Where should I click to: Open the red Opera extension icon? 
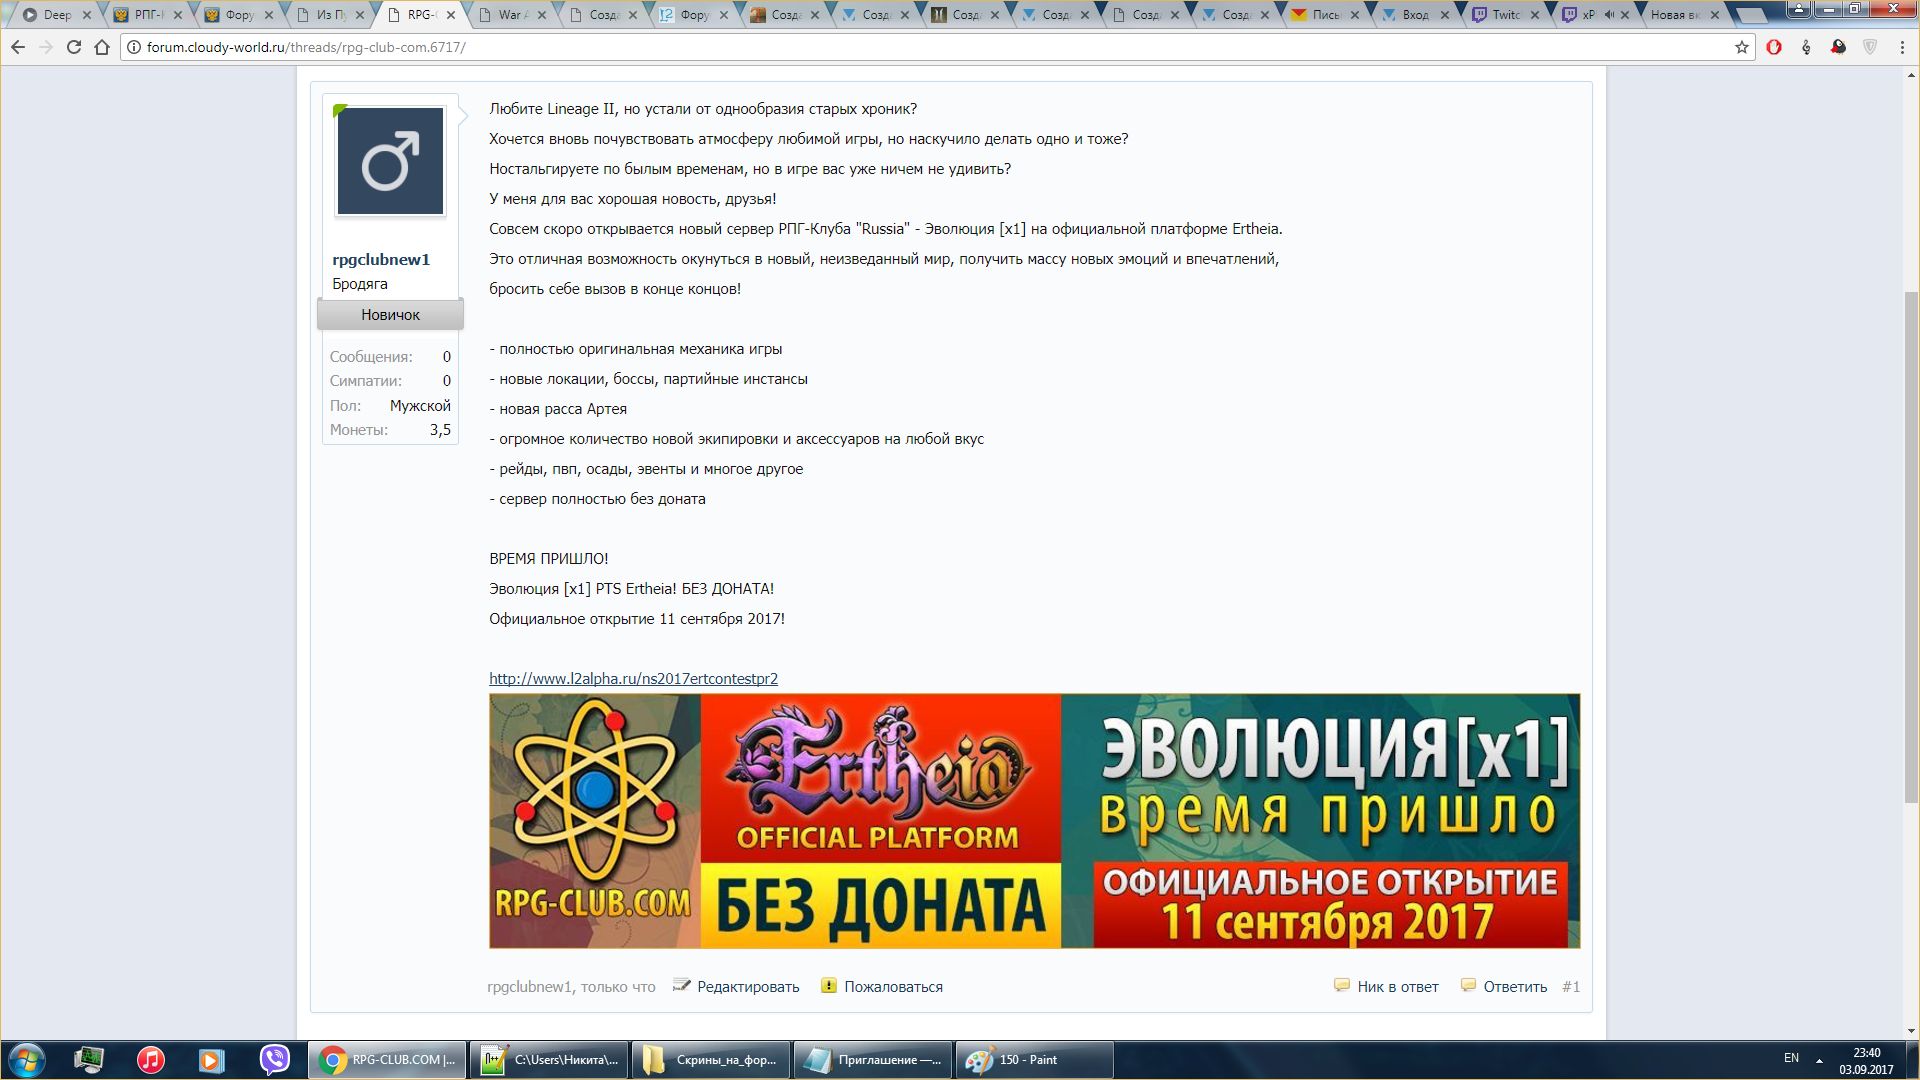tap(1774, 47)
